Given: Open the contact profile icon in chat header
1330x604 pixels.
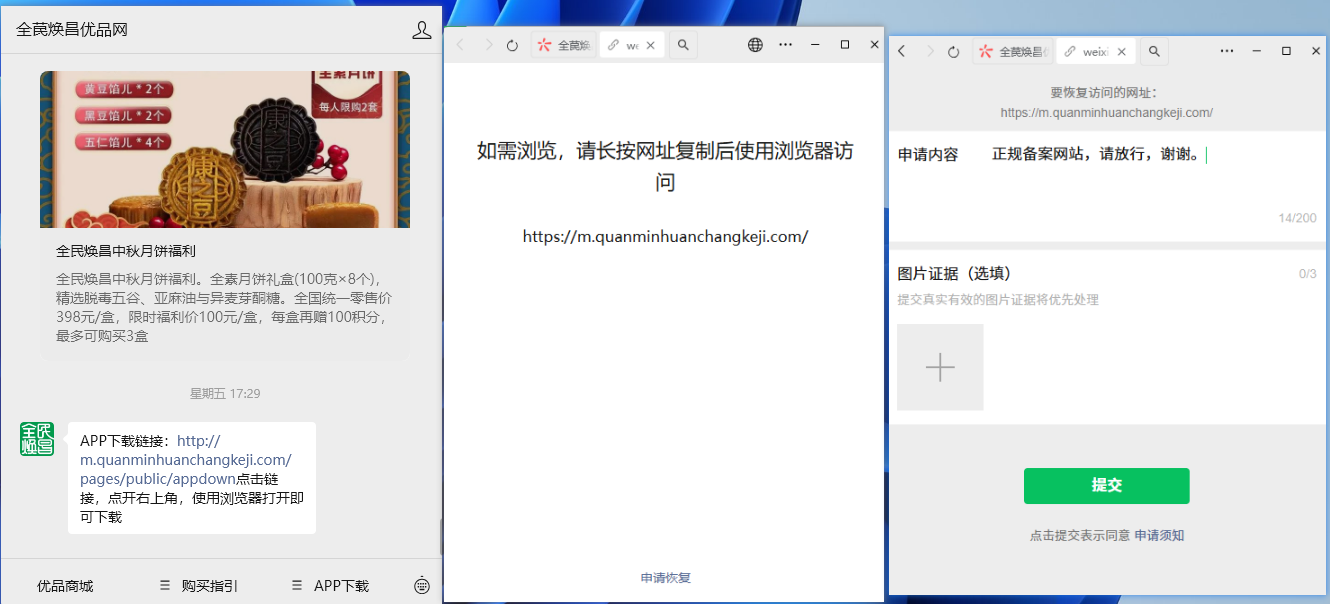Looking at the screenshot, I should (x=422, y=30).
